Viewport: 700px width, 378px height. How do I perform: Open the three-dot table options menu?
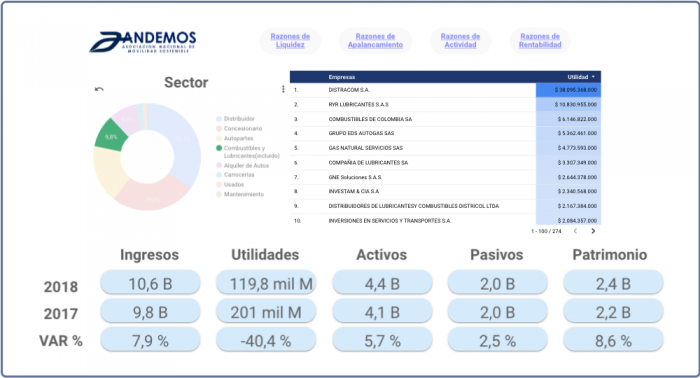[x=283, y=89]
